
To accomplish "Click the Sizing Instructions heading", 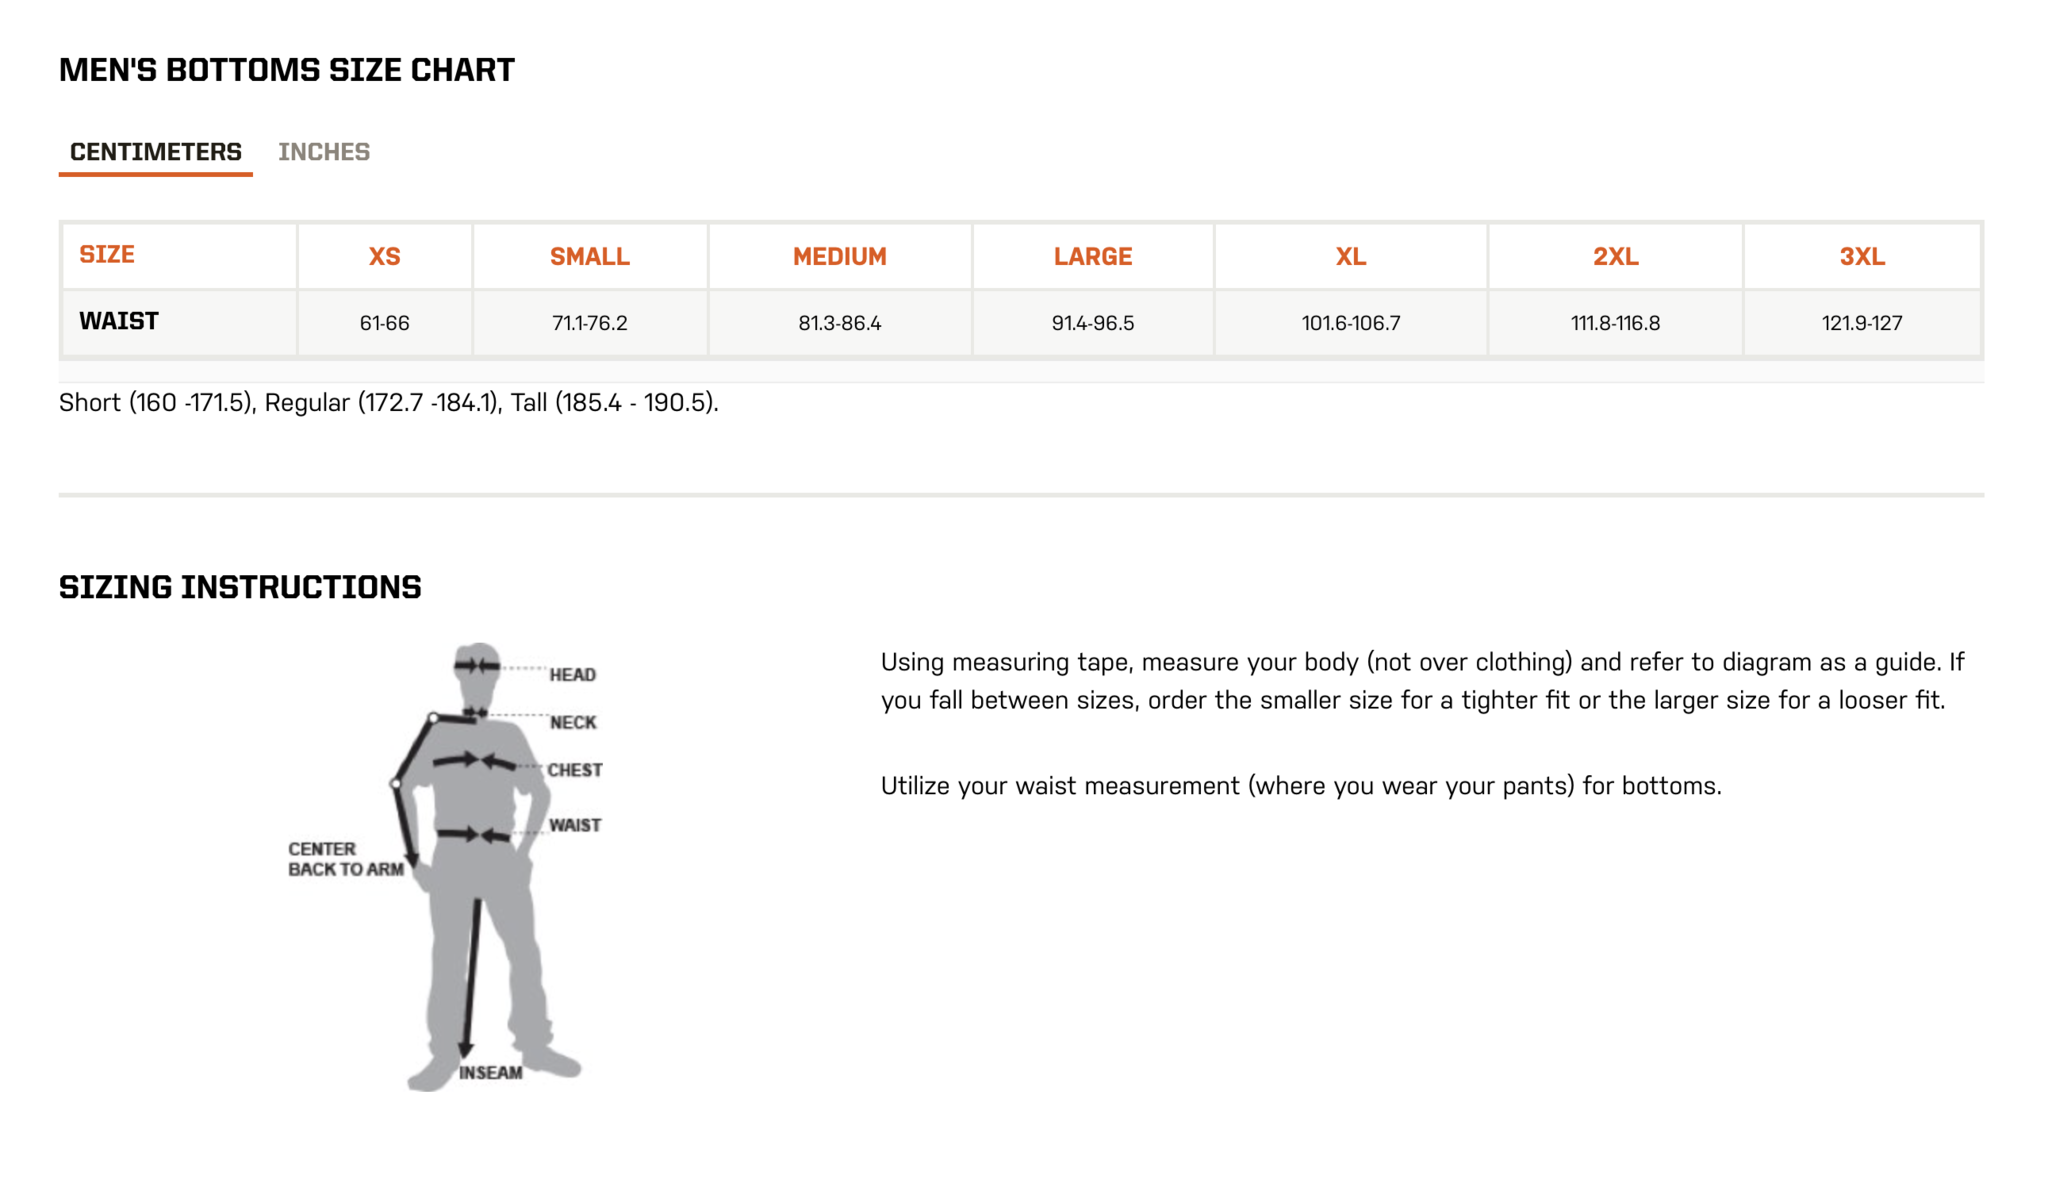I will coord(240,587).
